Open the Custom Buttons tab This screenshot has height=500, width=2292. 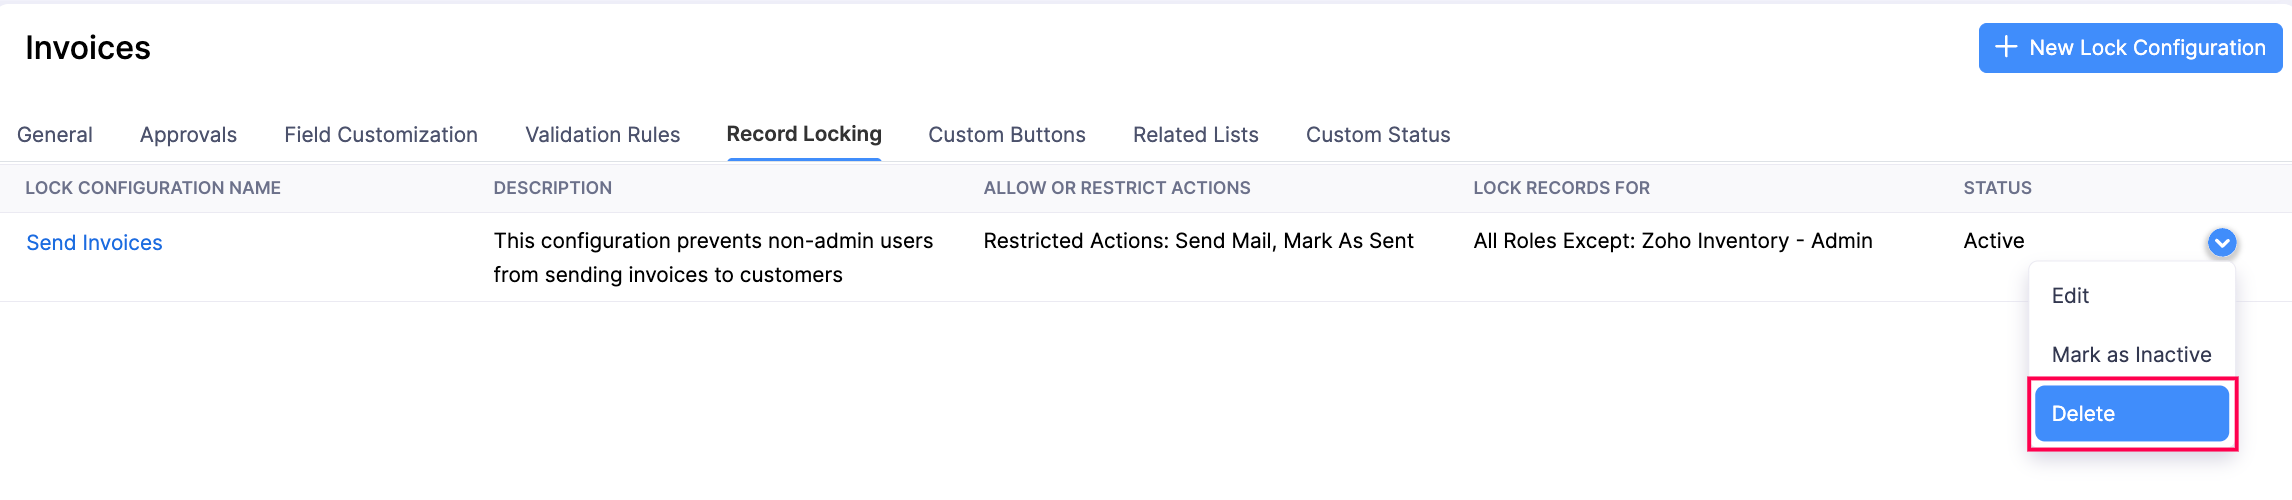coord(1007,135)
